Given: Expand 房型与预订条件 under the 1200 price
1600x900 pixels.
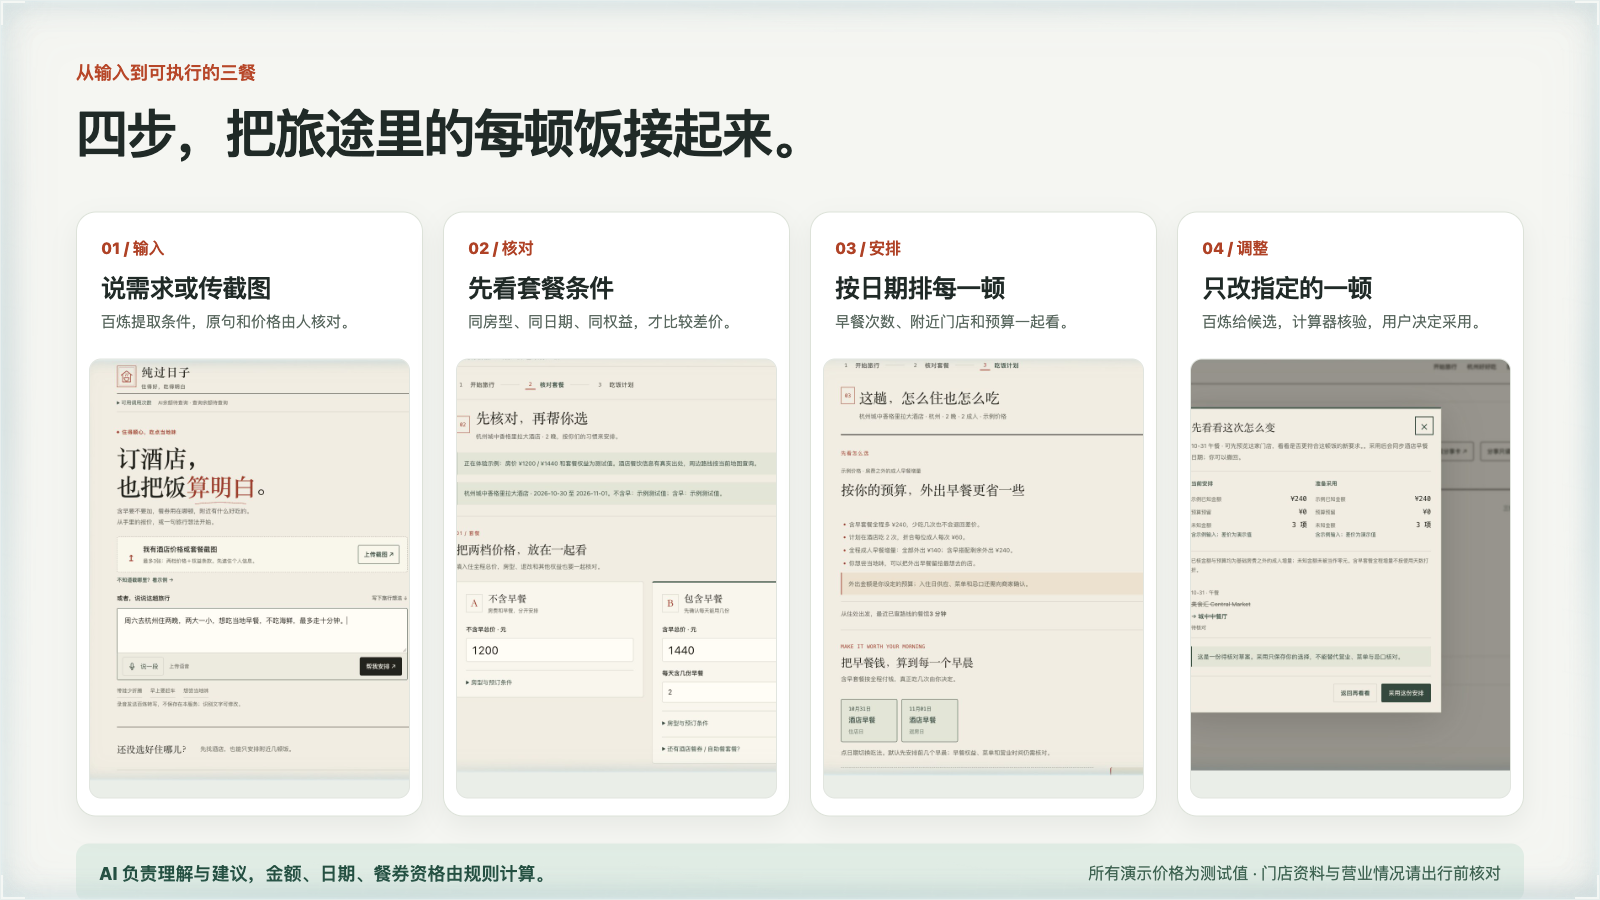Looking at the screenshot, I should point(489,682).
